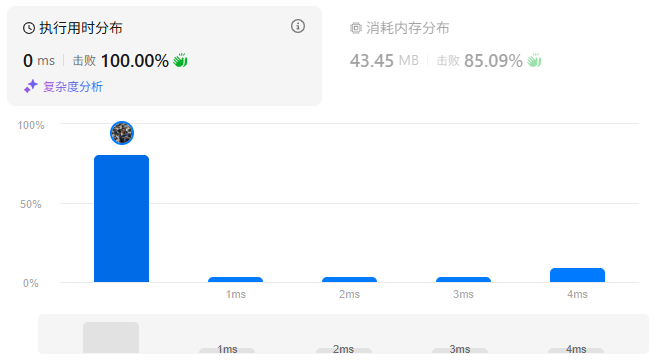Click the info icon in runtime card
This screenshot has width=659, height=361.
click(298, 26)
